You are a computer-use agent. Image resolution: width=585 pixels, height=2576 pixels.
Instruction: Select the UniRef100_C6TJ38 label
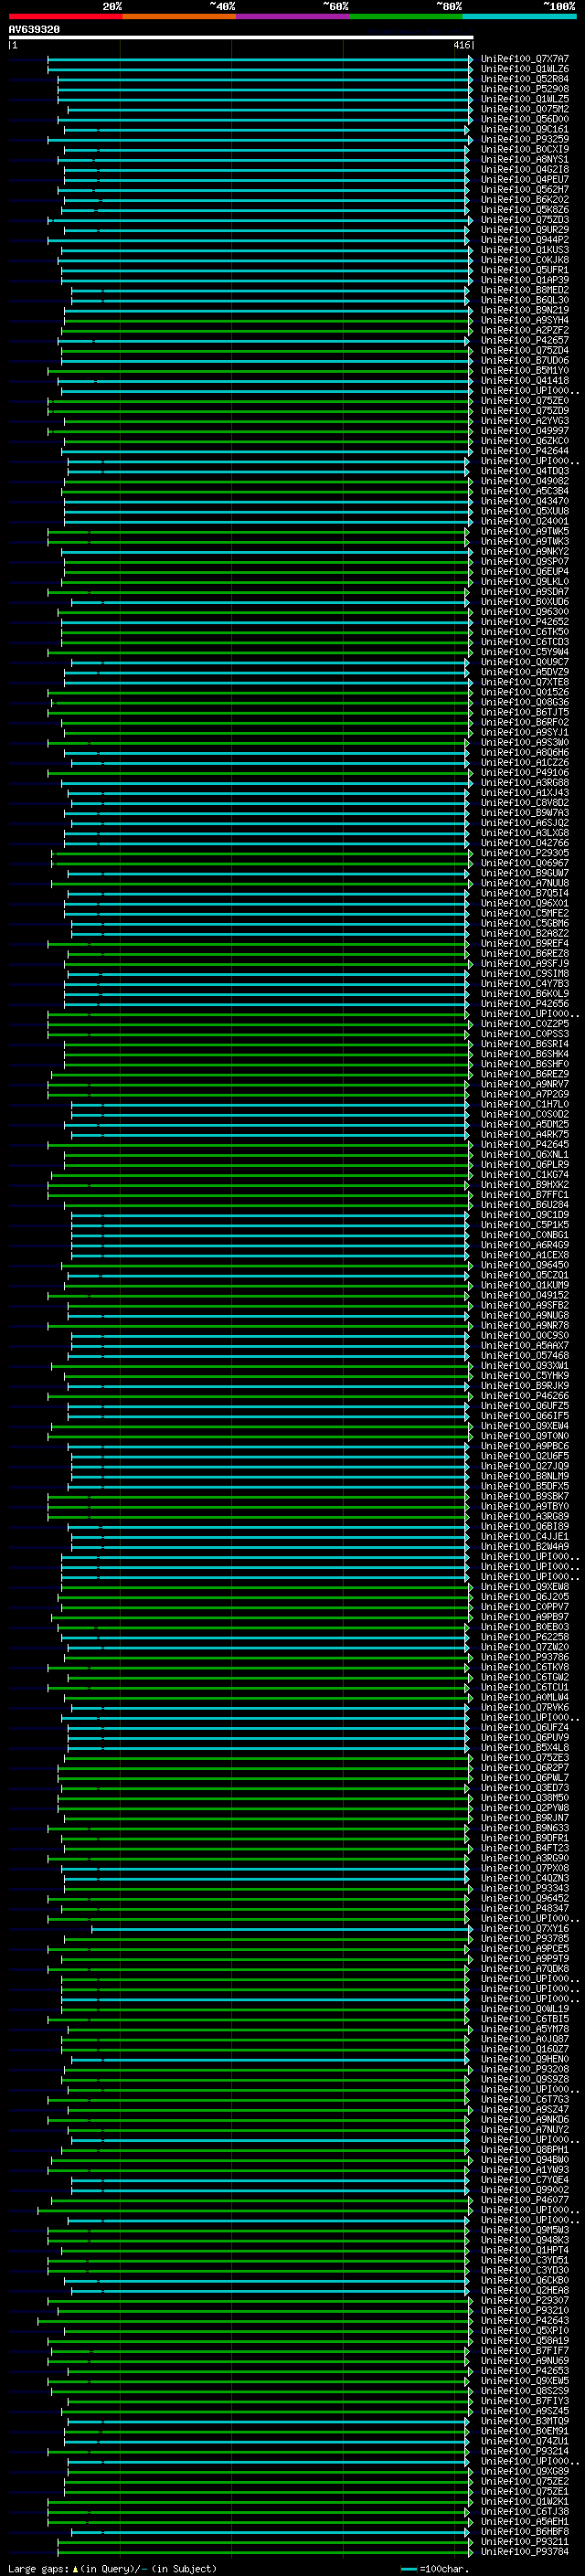tap(525, 2512)
